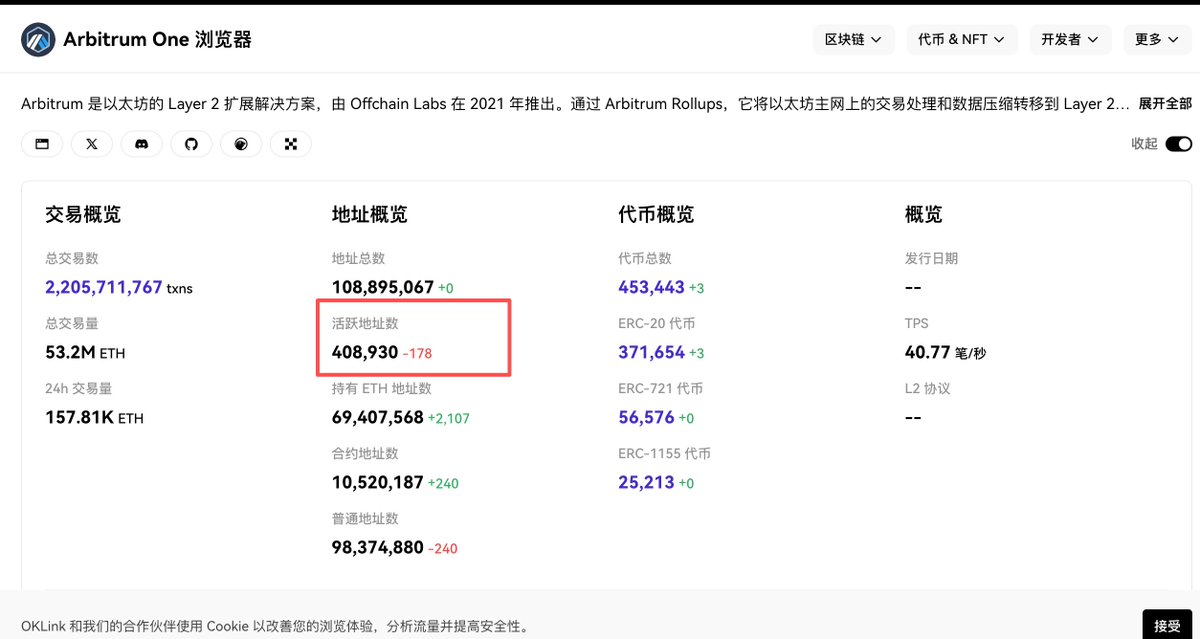Click the TPS value 40.77 笔/秒
1200x639 pixels.
pos(945,352)
